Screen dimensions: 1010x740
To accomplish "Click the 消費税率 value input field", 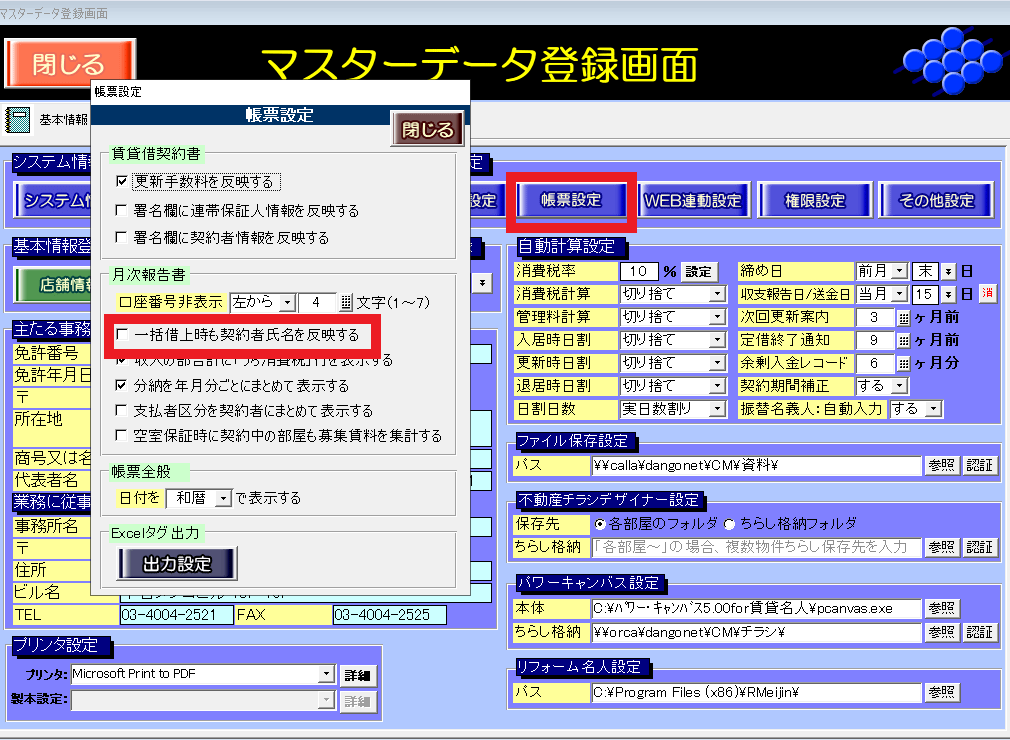I will tap(638, 271).
